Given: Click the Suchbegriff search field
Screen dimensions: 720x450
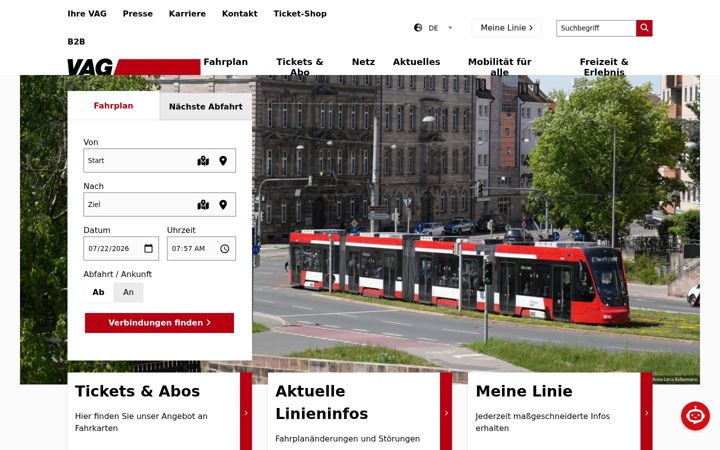Looking at the screenshot, I should click(596, 28).
